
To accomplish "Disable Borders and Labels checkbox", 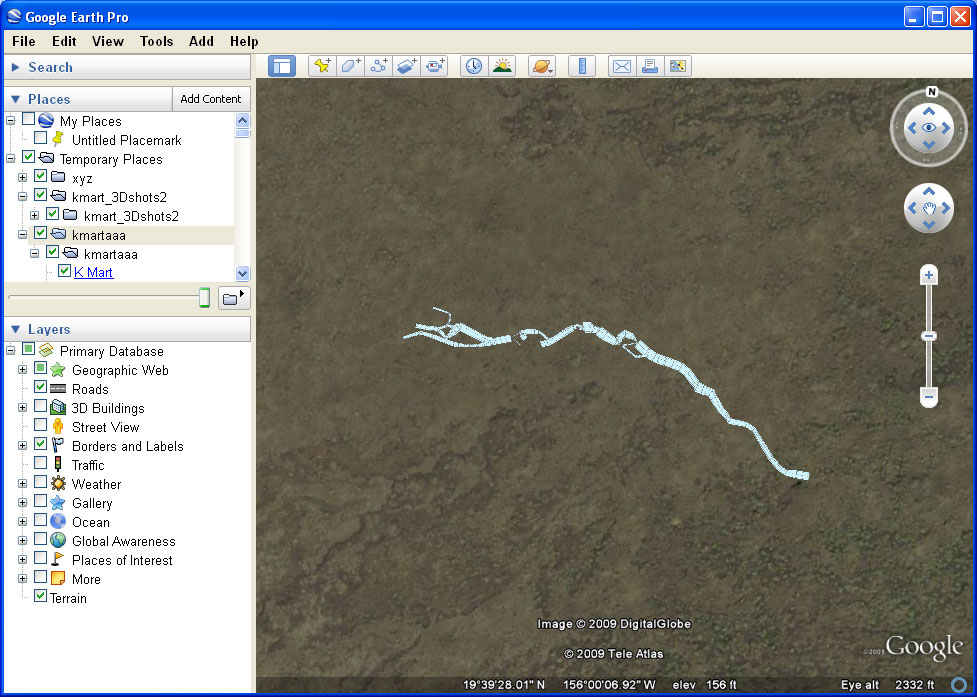I will point(41,444).
